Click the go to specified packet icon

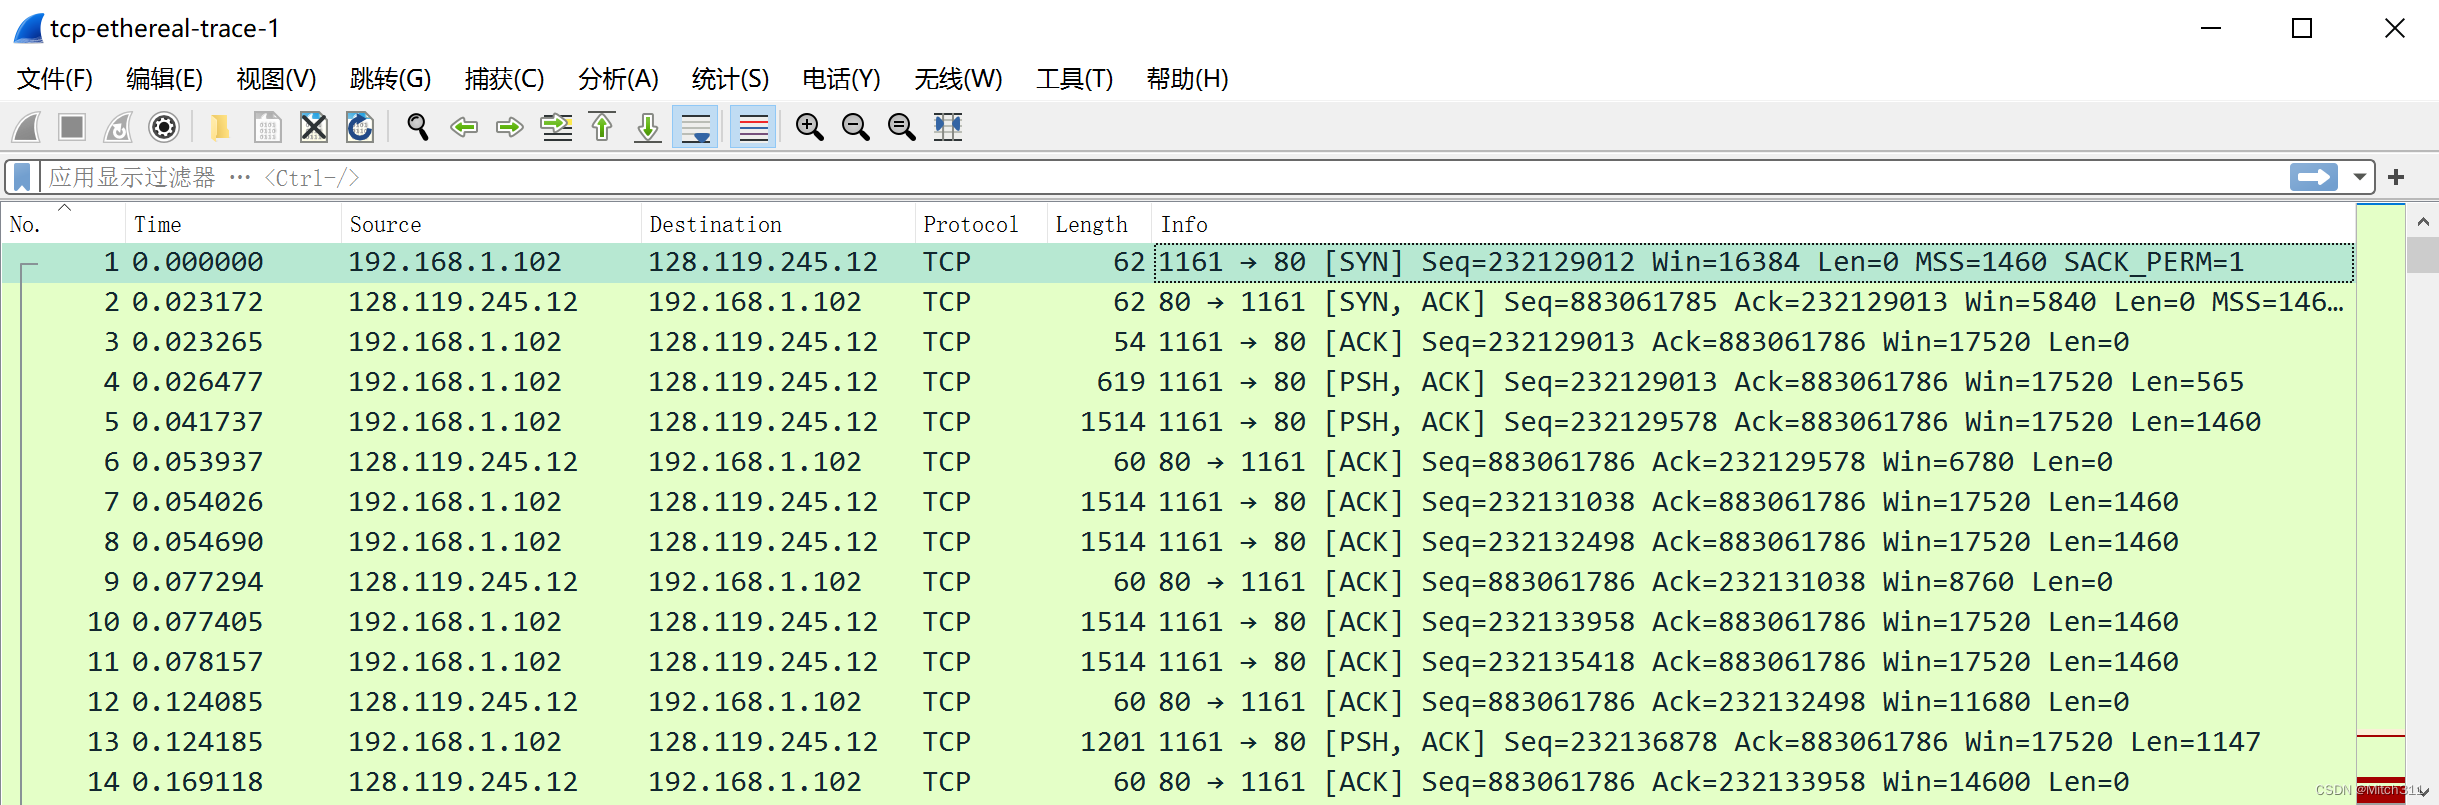pyautogui.click(x=556, y=127)
